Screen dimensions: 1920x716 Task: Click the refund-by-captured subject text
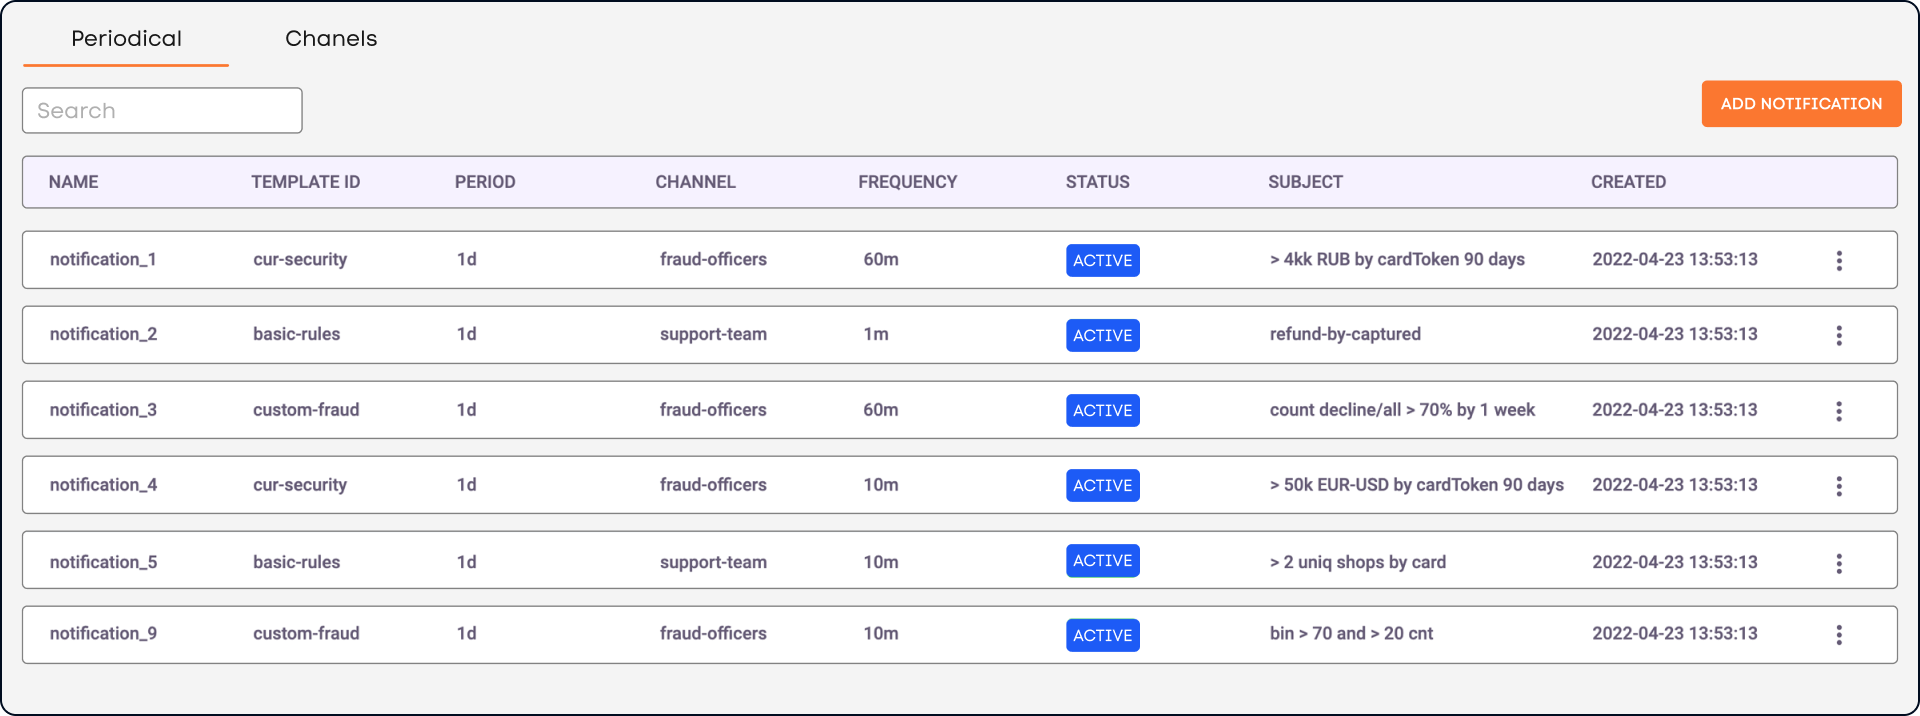(1344, 334)
